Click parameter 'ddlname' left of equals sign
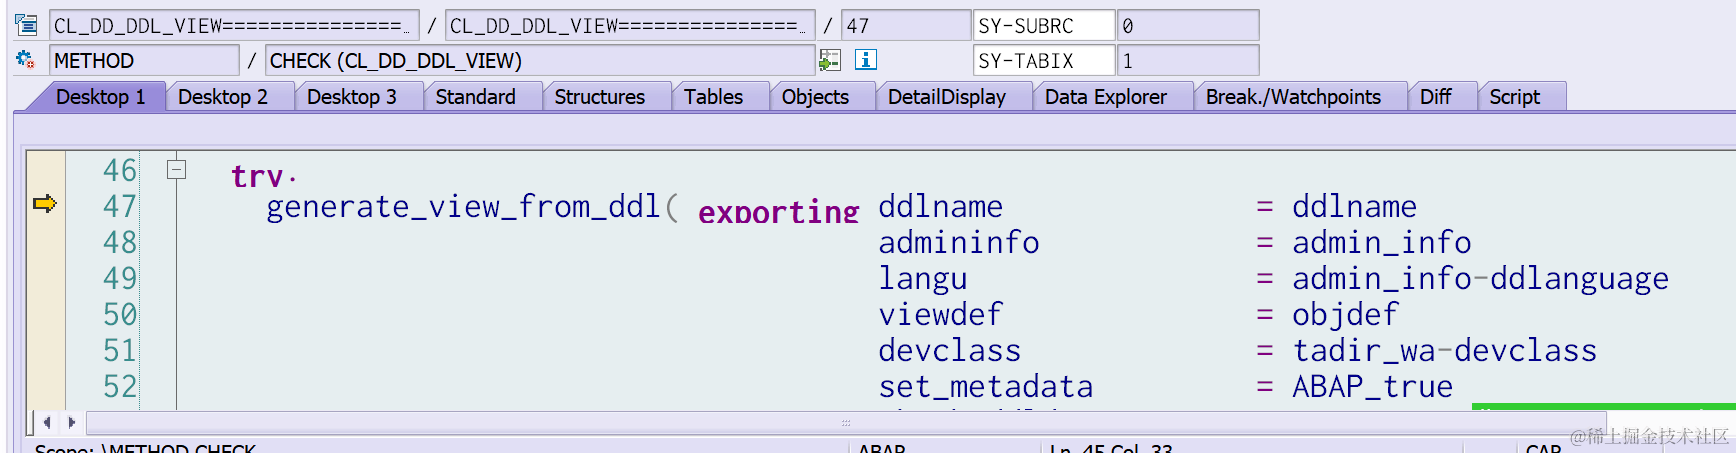1736x453 pixels. (x=941, y=206)
